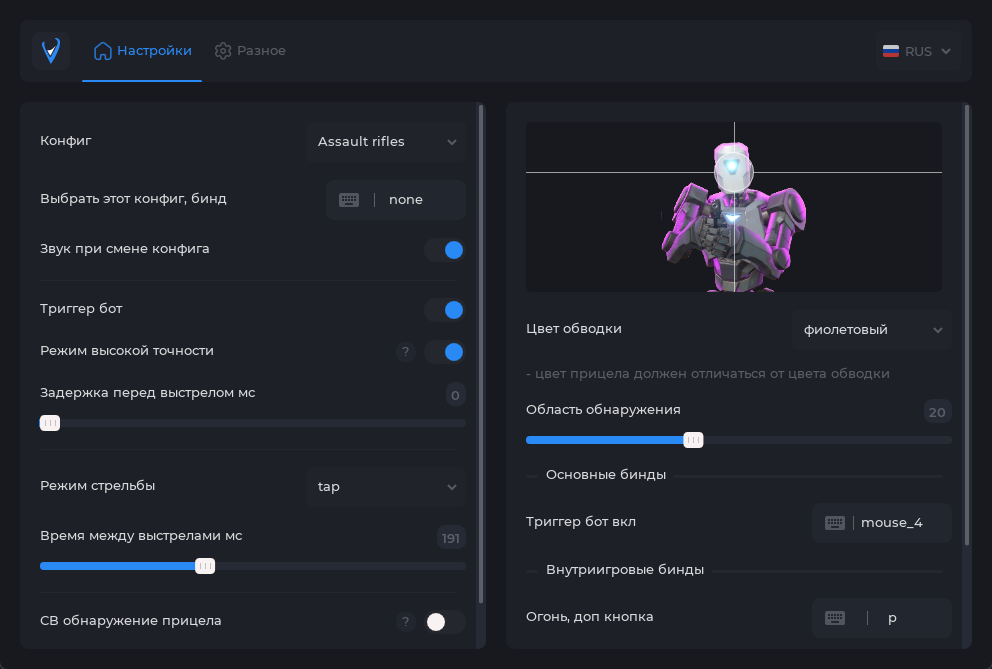Screen dimensions: 992x669
Task: Click the gear icon beside Разное
Action: [x=223, y=51]
